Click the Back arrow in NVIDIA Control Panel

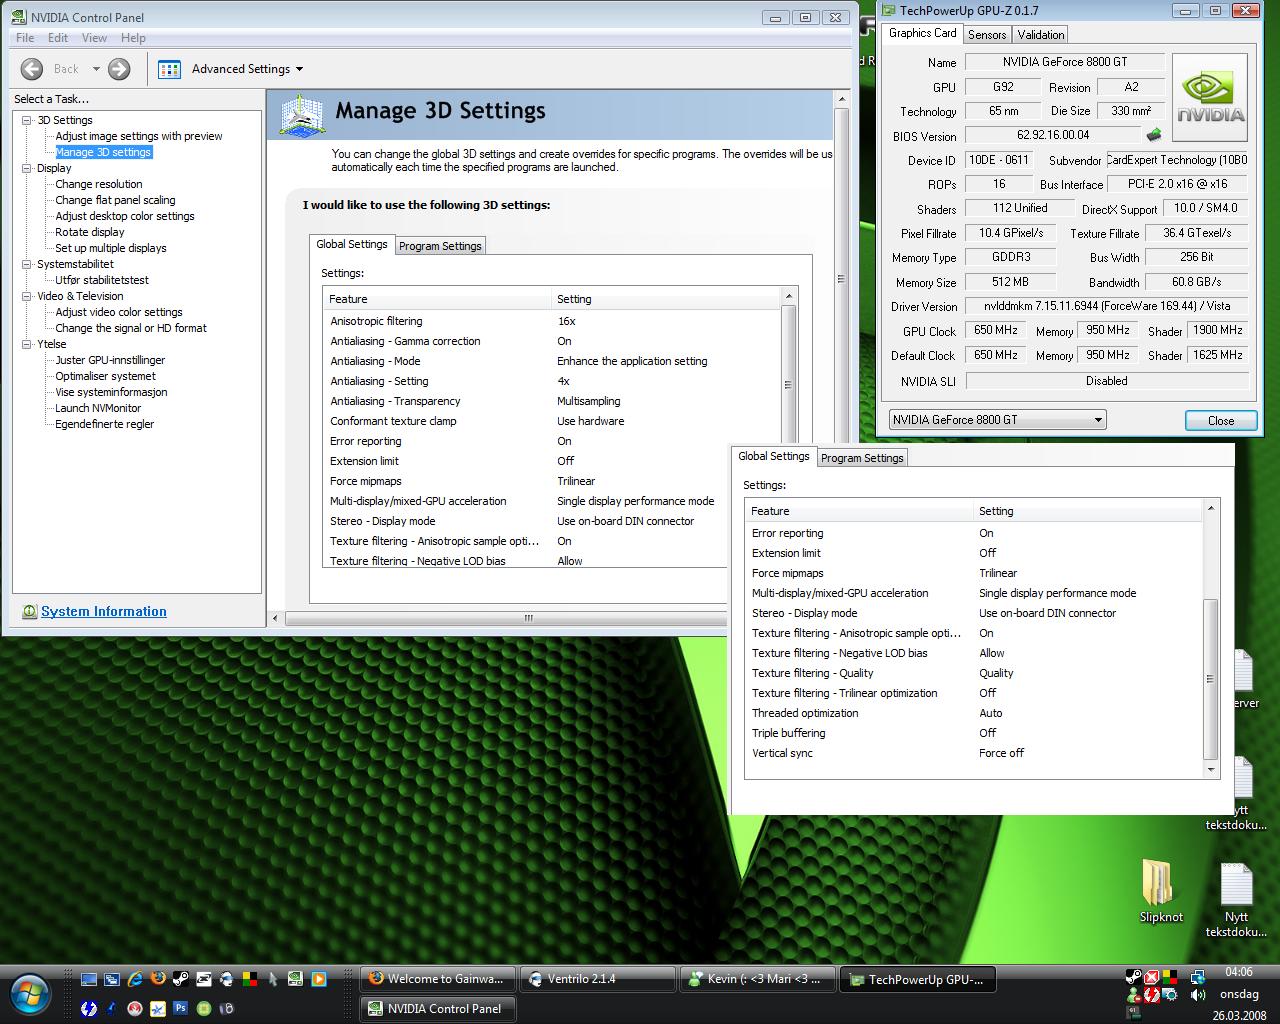click(x=32, y=69)
